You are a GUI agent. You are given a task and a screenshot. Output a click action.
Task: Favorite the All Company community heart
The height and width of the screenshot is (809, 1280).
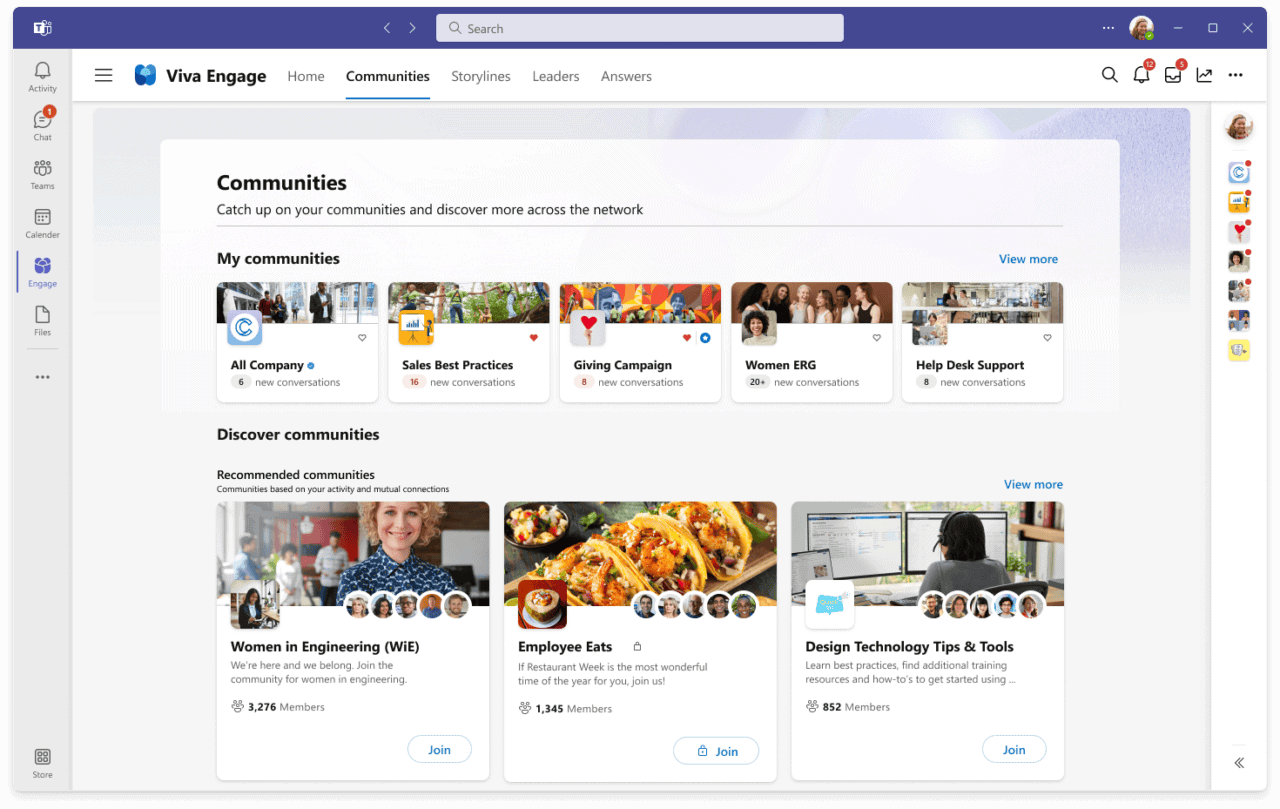click(362, 338)
